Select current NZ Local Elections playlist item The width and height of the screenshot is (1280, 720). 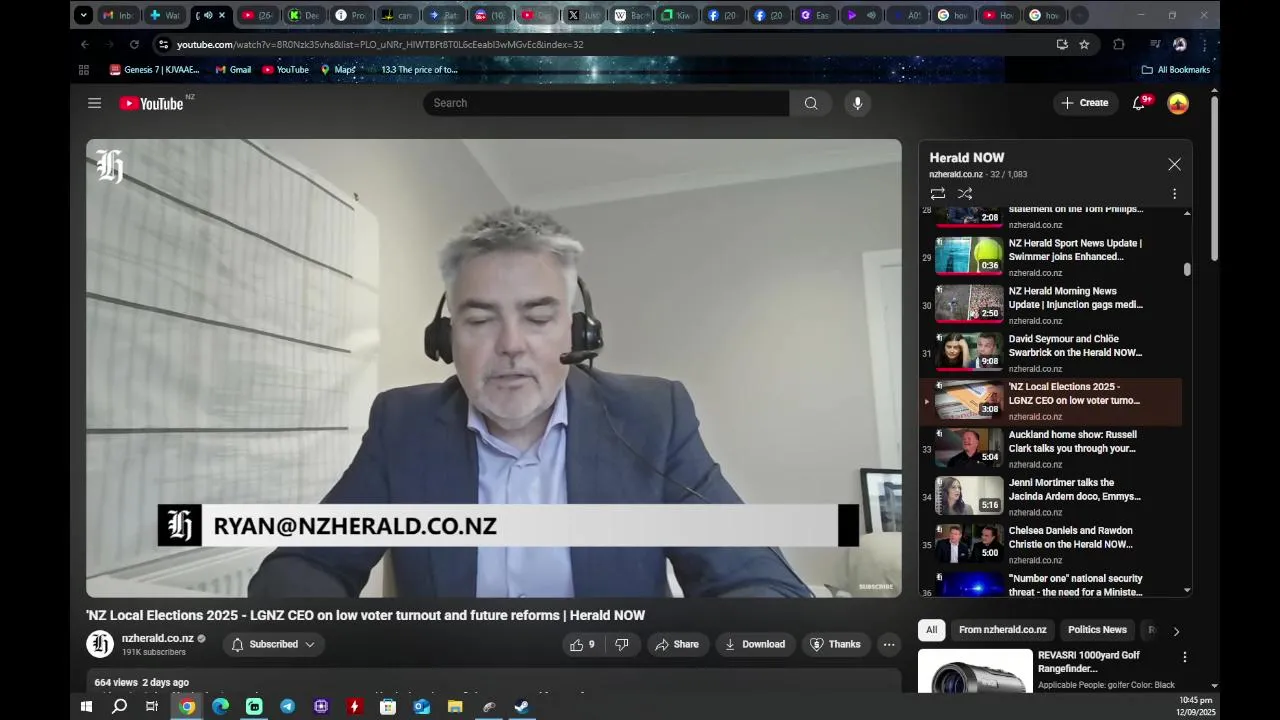[1050, 401]
